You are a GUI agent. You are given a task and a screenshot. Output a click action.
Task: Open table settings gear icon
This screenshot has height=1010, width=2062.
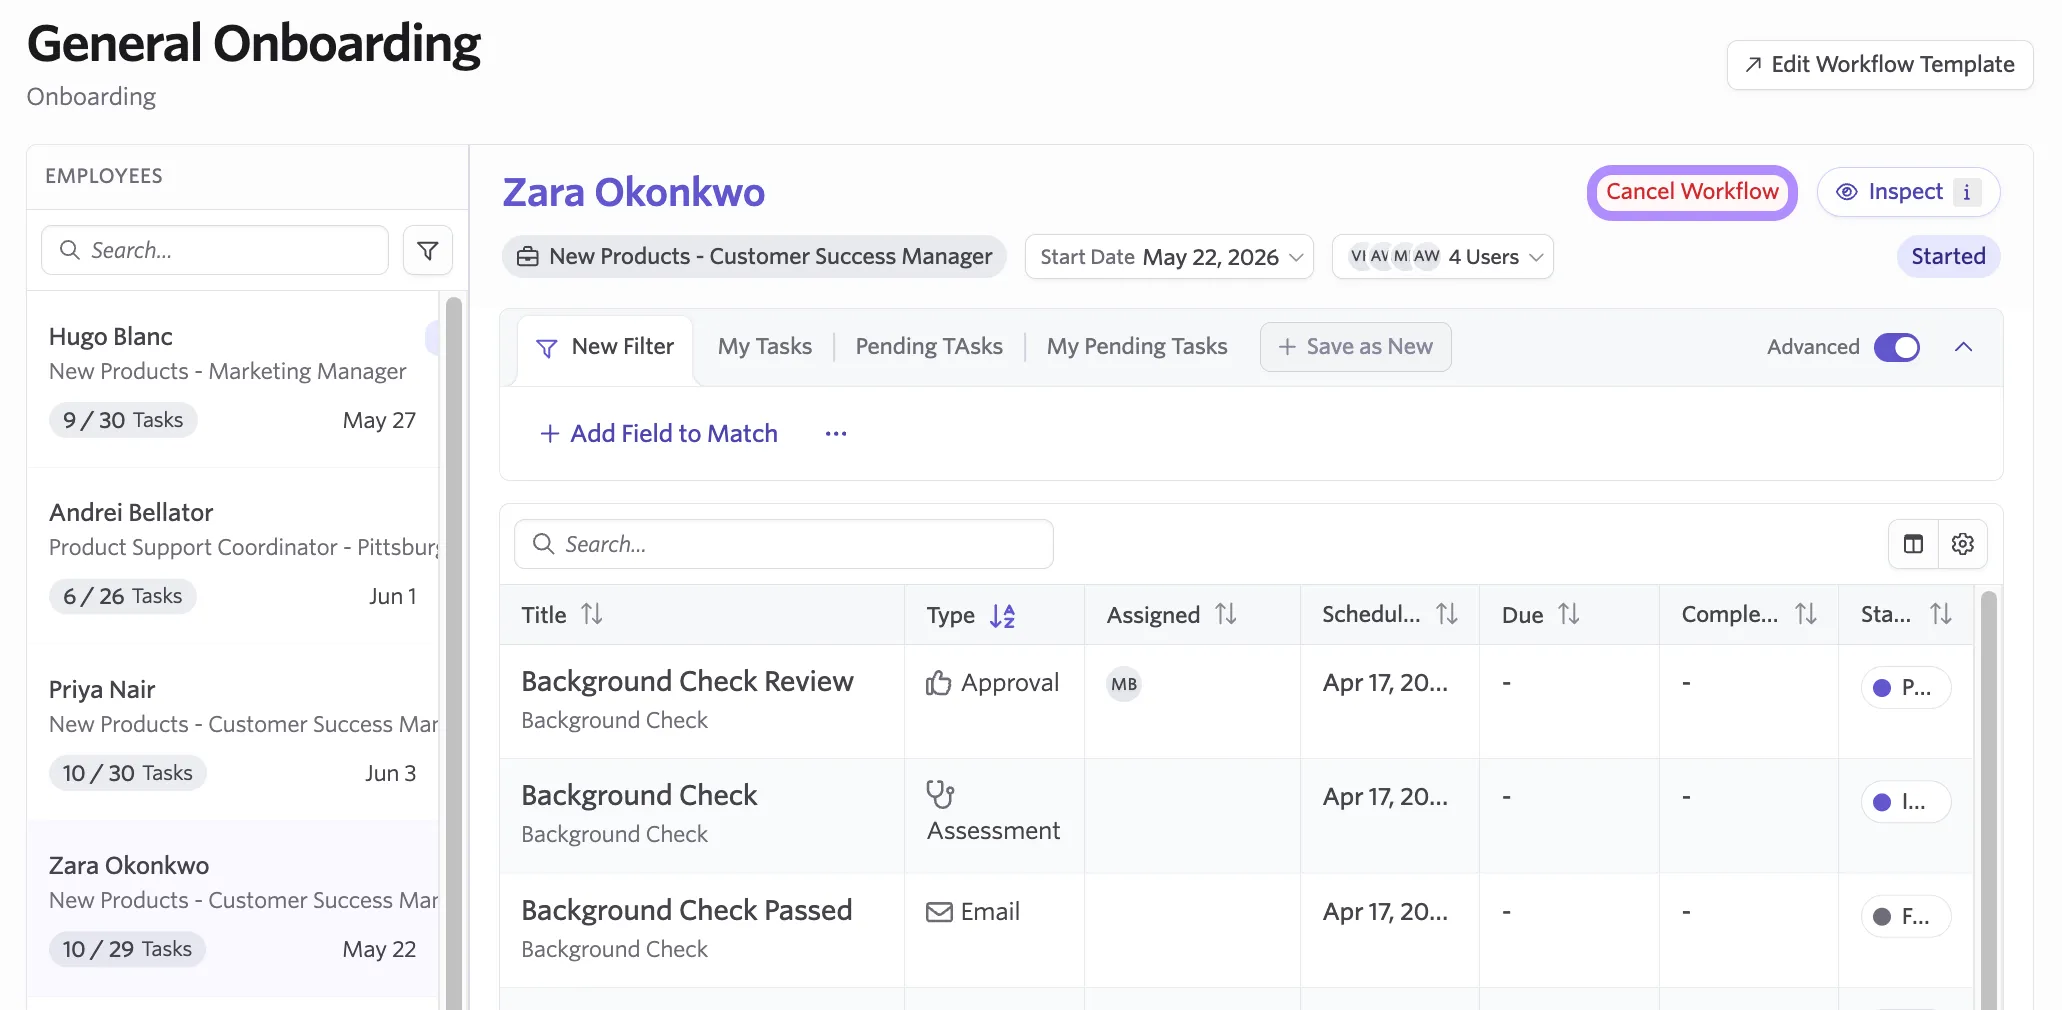tap(1963, 544)
